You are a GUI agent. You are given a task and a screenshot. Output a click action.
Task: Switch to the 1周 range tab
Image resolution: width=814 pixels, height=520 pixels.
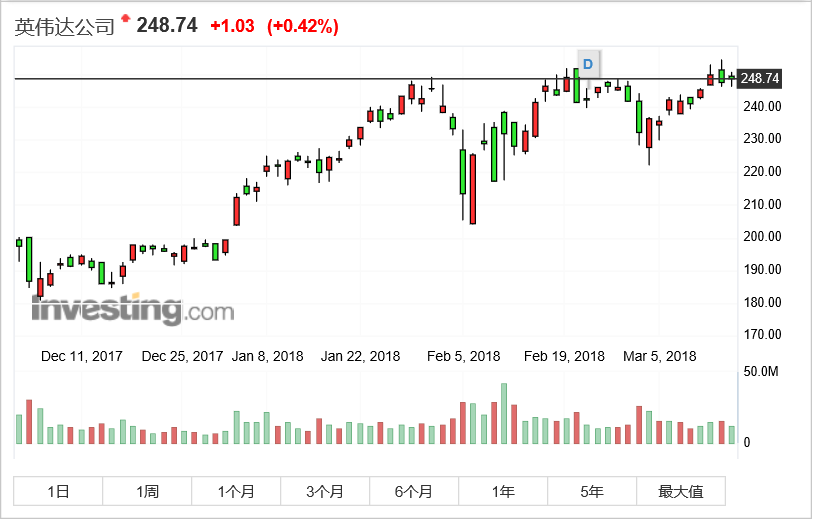click(147, 491)
